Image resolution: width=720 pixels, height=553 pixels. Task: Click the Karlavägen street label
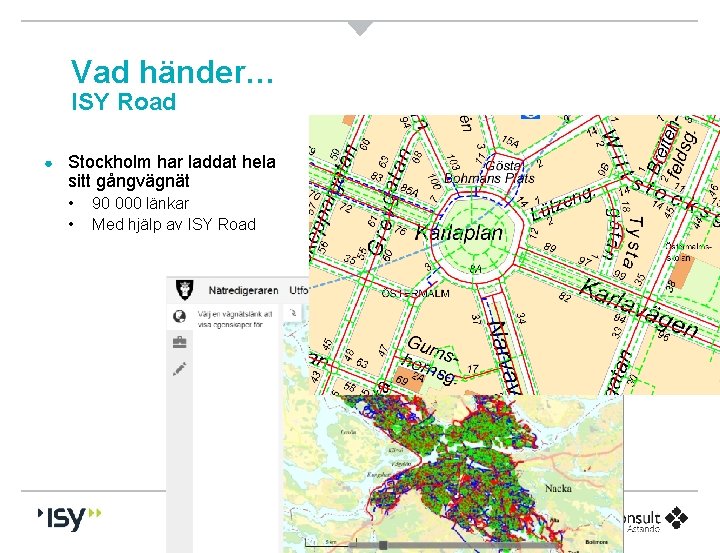click(x=639, y=307)
